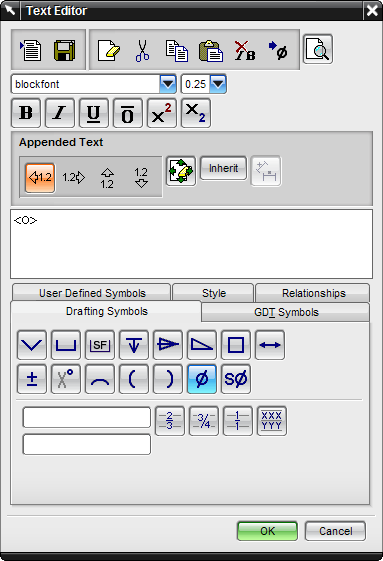Insert the Spherical Diameter symbol
The height and width of the screenshot is (561, 383).
point(236,379)
